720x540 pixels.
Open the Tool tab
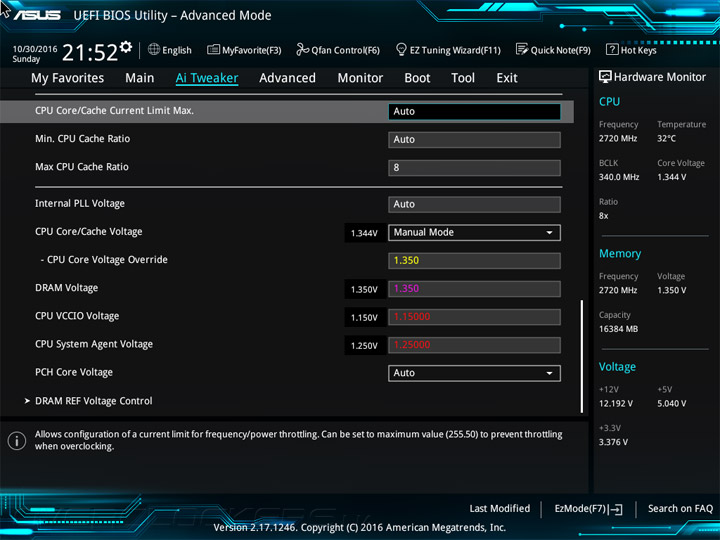click(x=463, y=78)
